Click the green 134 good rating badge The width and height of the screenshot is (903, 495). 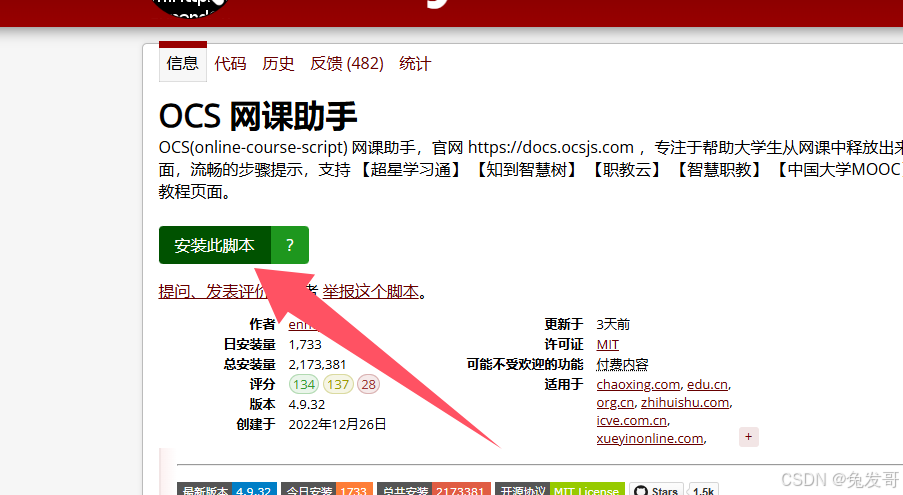pyautogui.click(x=303, y=384)
